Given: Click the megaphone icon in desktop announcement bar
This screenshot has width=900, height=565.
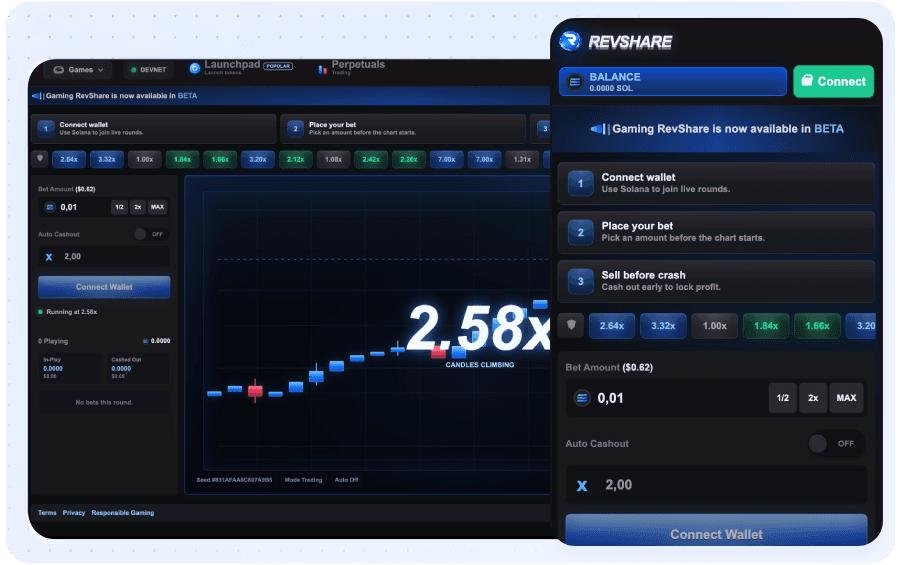Looking at the screenshot, I should pos(37,96).
